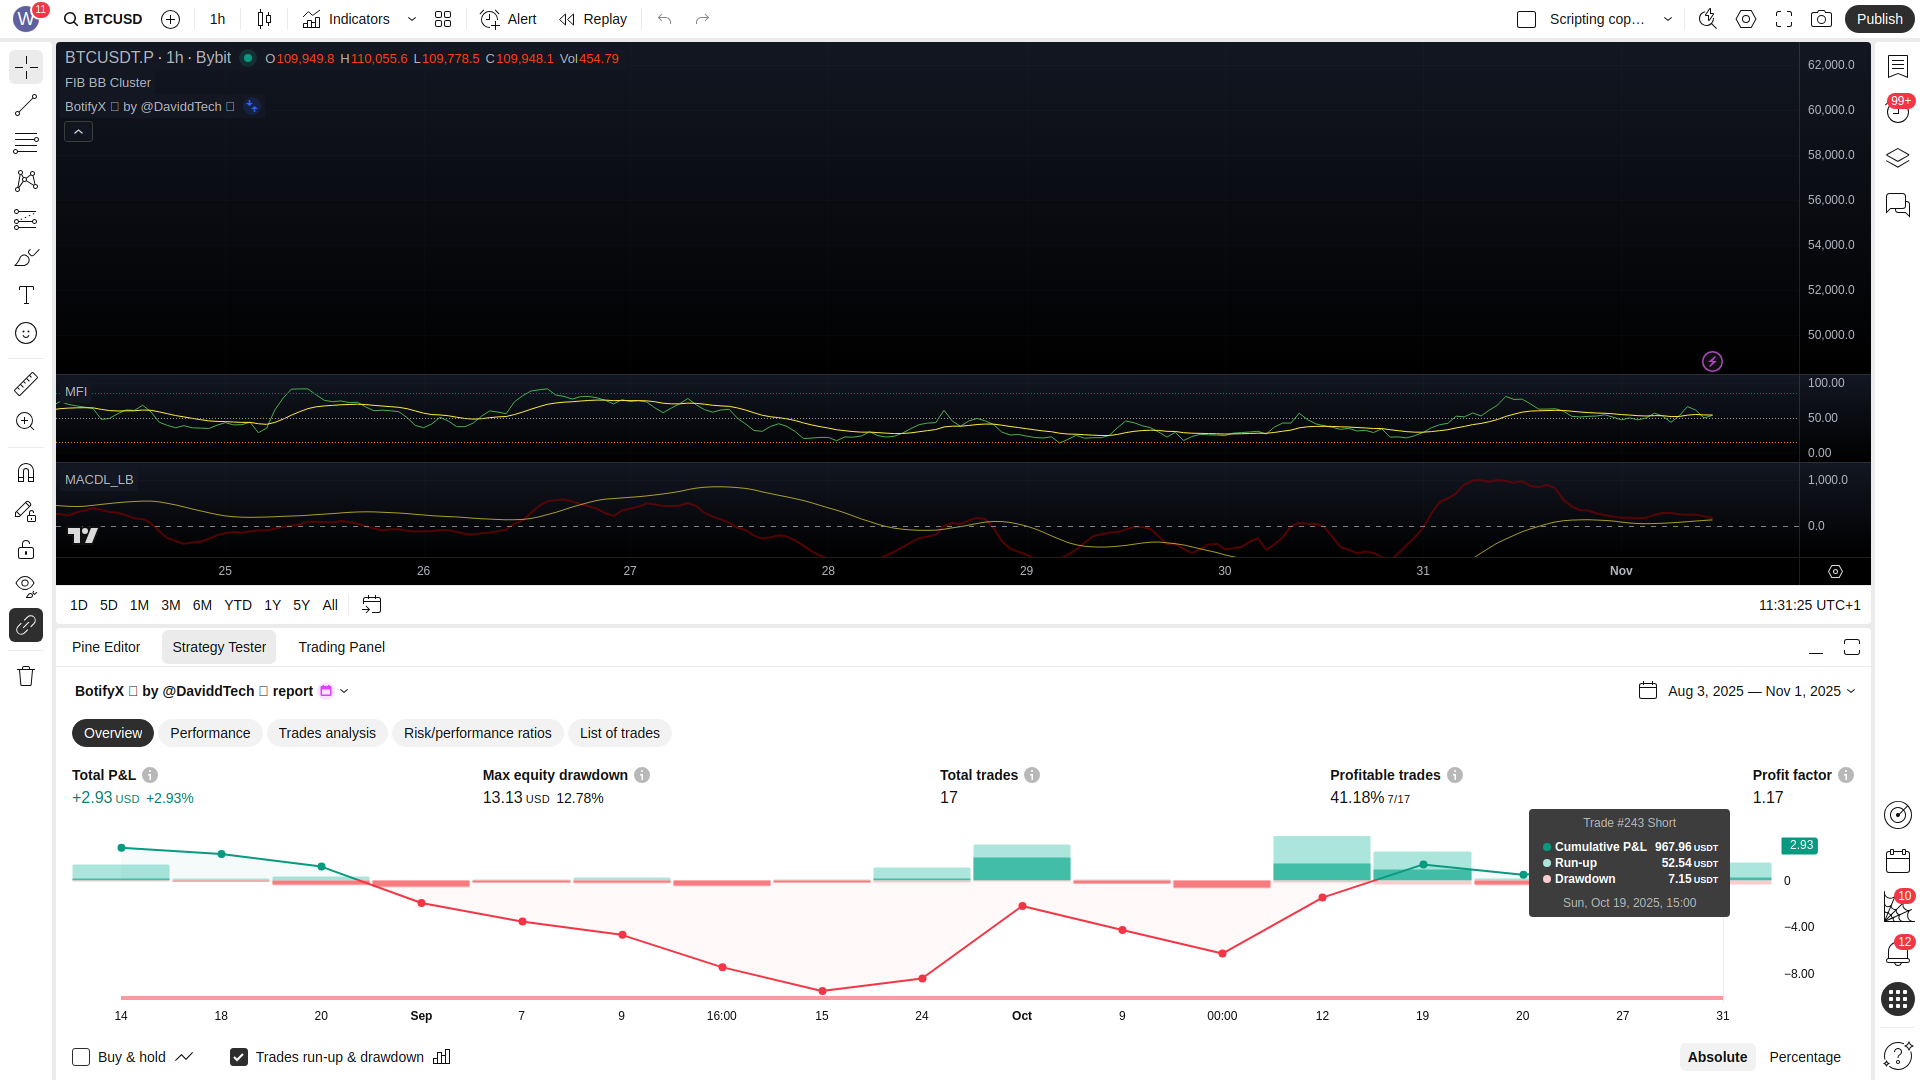Click the trash remove objects icon

click(x=26, y=676)
